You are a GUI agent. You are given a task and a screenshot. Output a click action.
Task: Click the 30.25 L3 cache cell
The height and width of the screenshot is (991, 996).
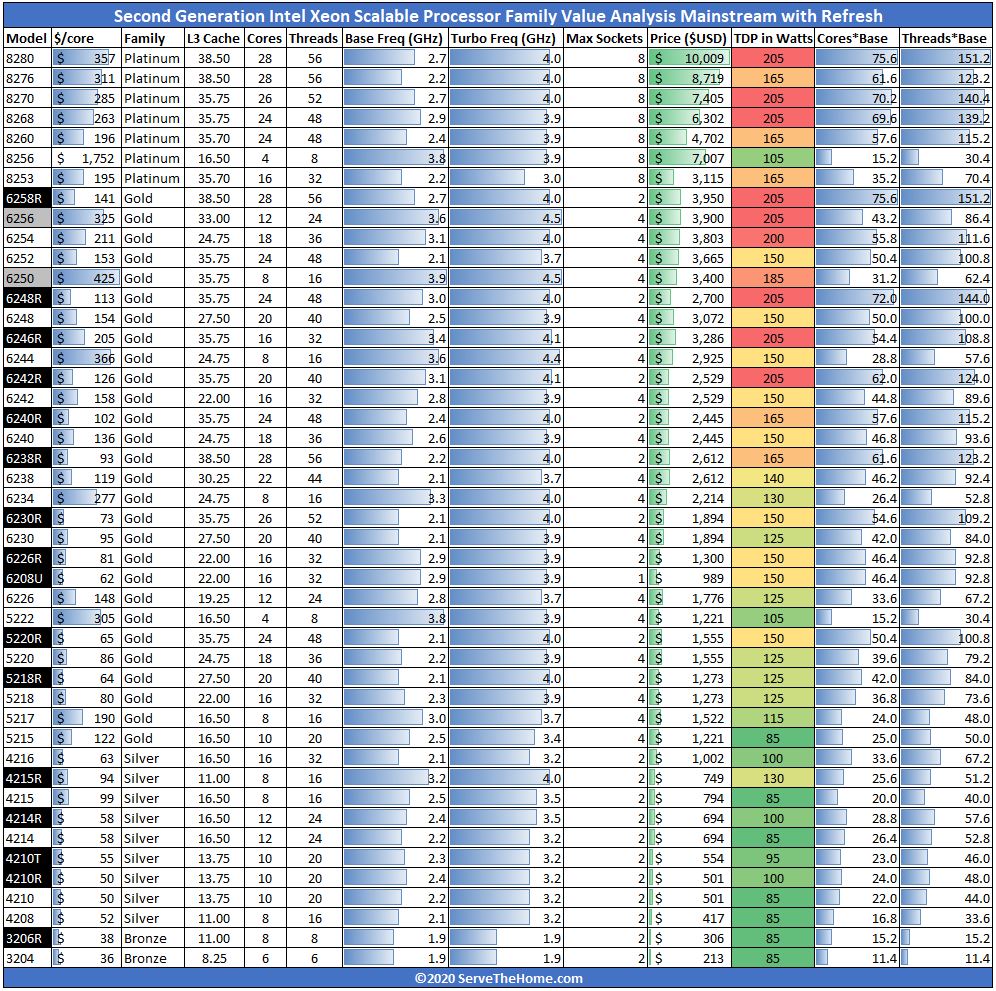click(214, 478)
